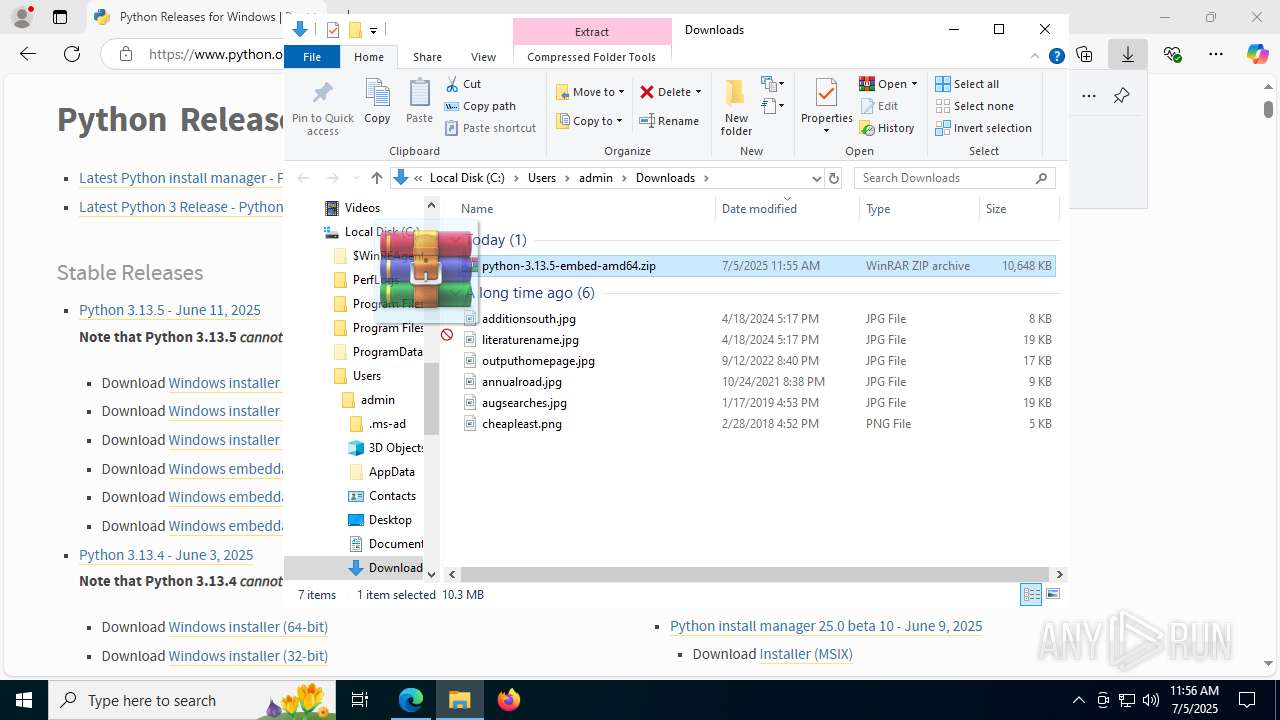This screenshot has width=1280, height=720.
Task: Open Task View on the taskbar
Action: 360,700
